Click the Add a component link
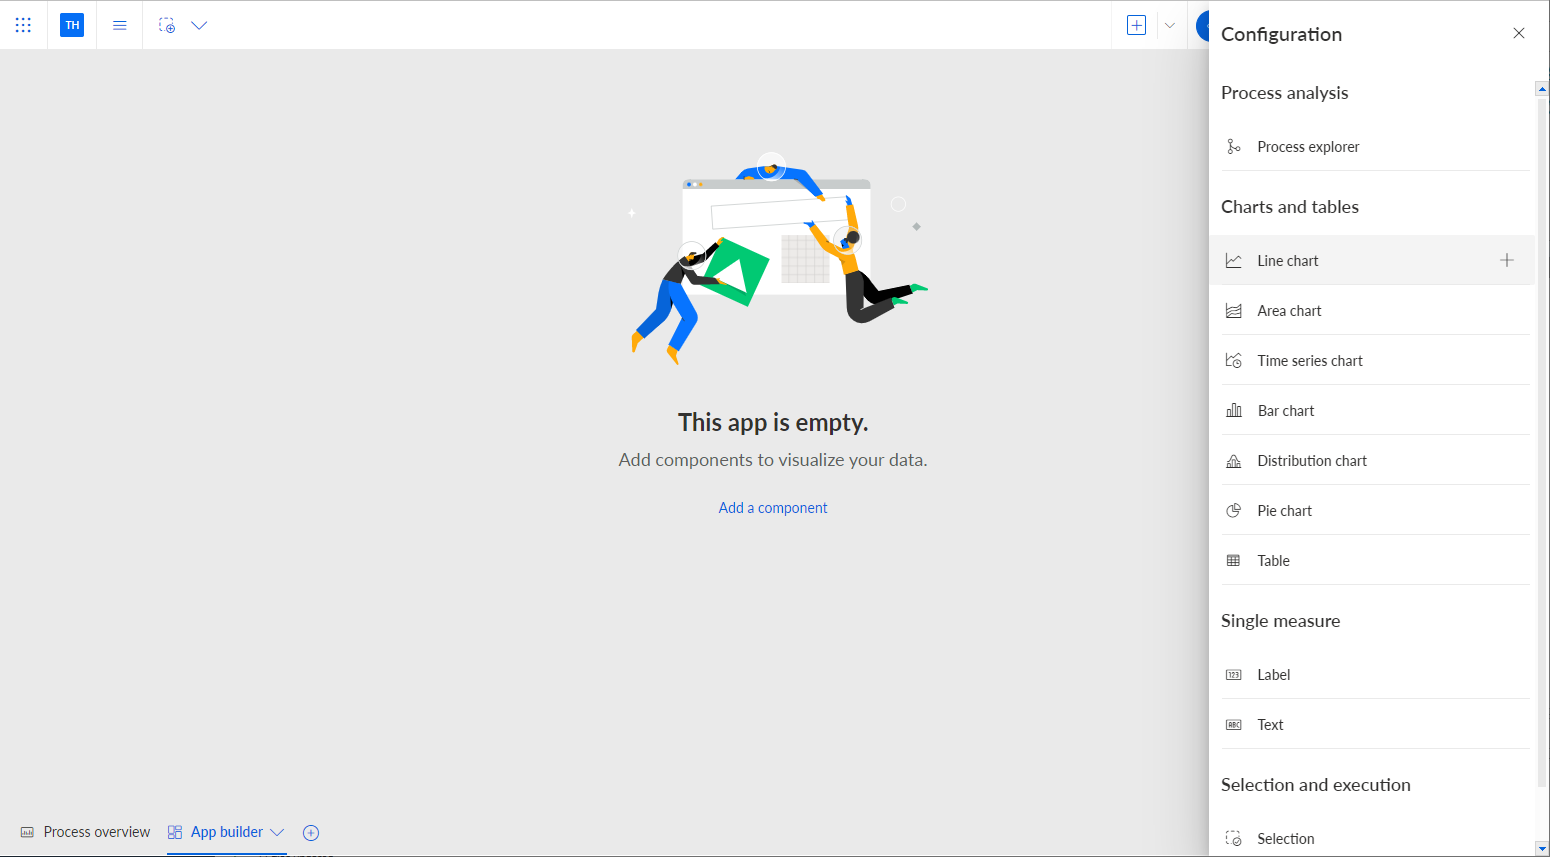This screenshot has width=1550, height=857. pyautogui.click(x=773, y=508)
